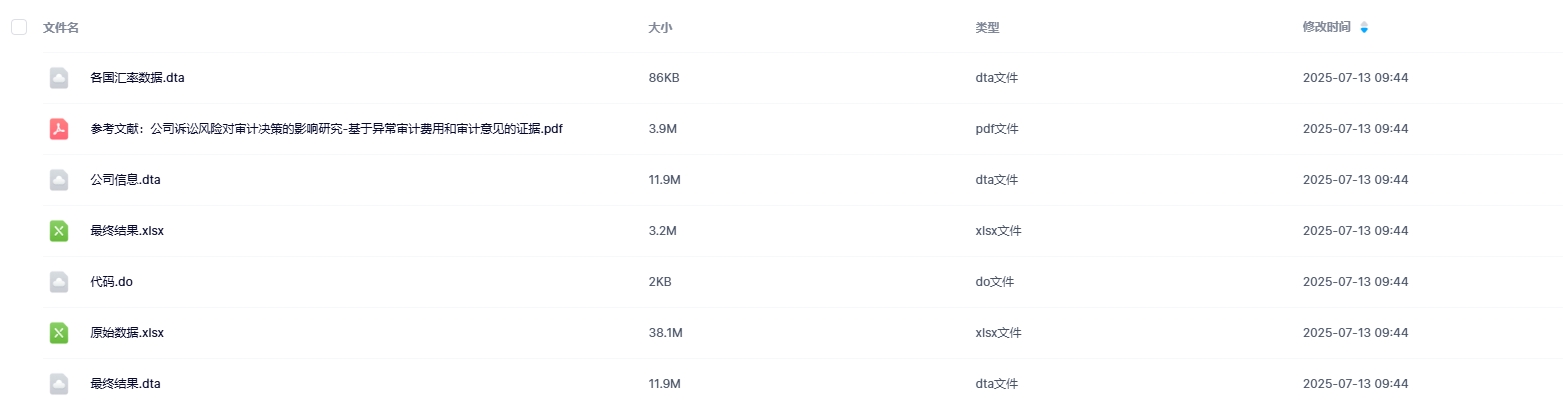1563x406 pixels.
Task: Sort files by 大小 column header
Action: [x=660, y=28]
